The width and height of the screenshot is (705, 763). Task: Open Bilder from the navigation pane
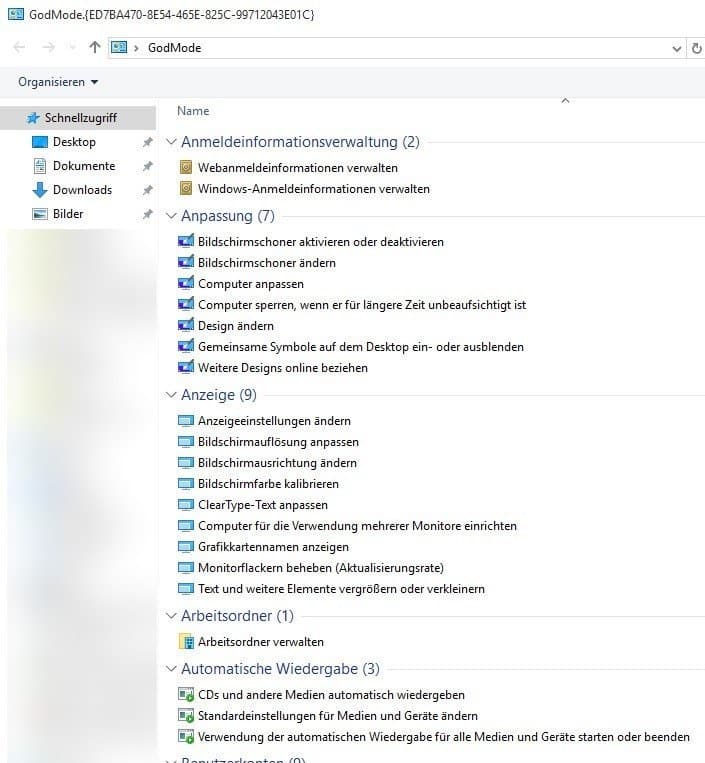[x=68, y=214]
